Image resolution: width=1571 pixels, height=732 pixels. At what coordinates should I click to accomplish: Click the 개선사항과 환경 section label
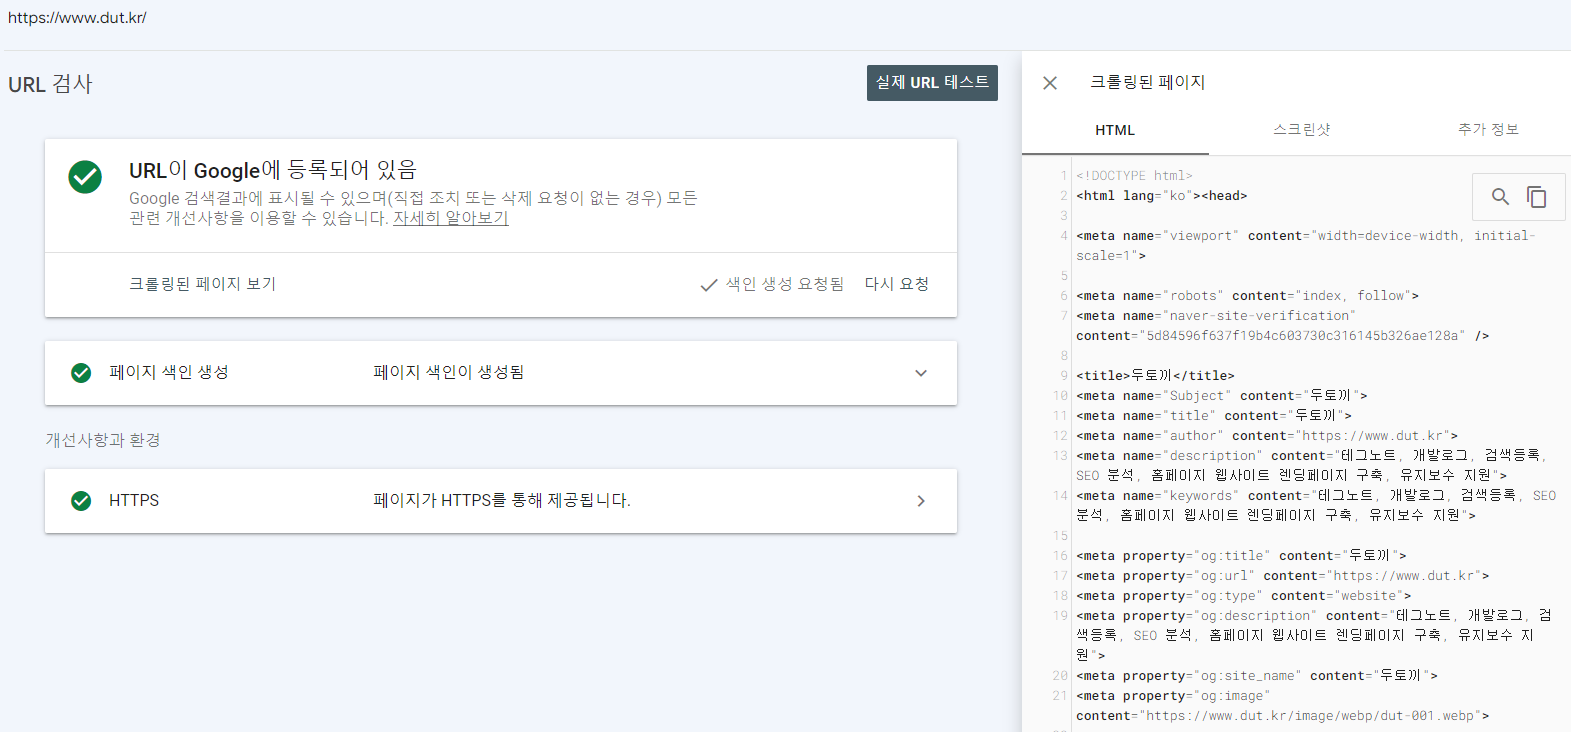click(103, 440)
